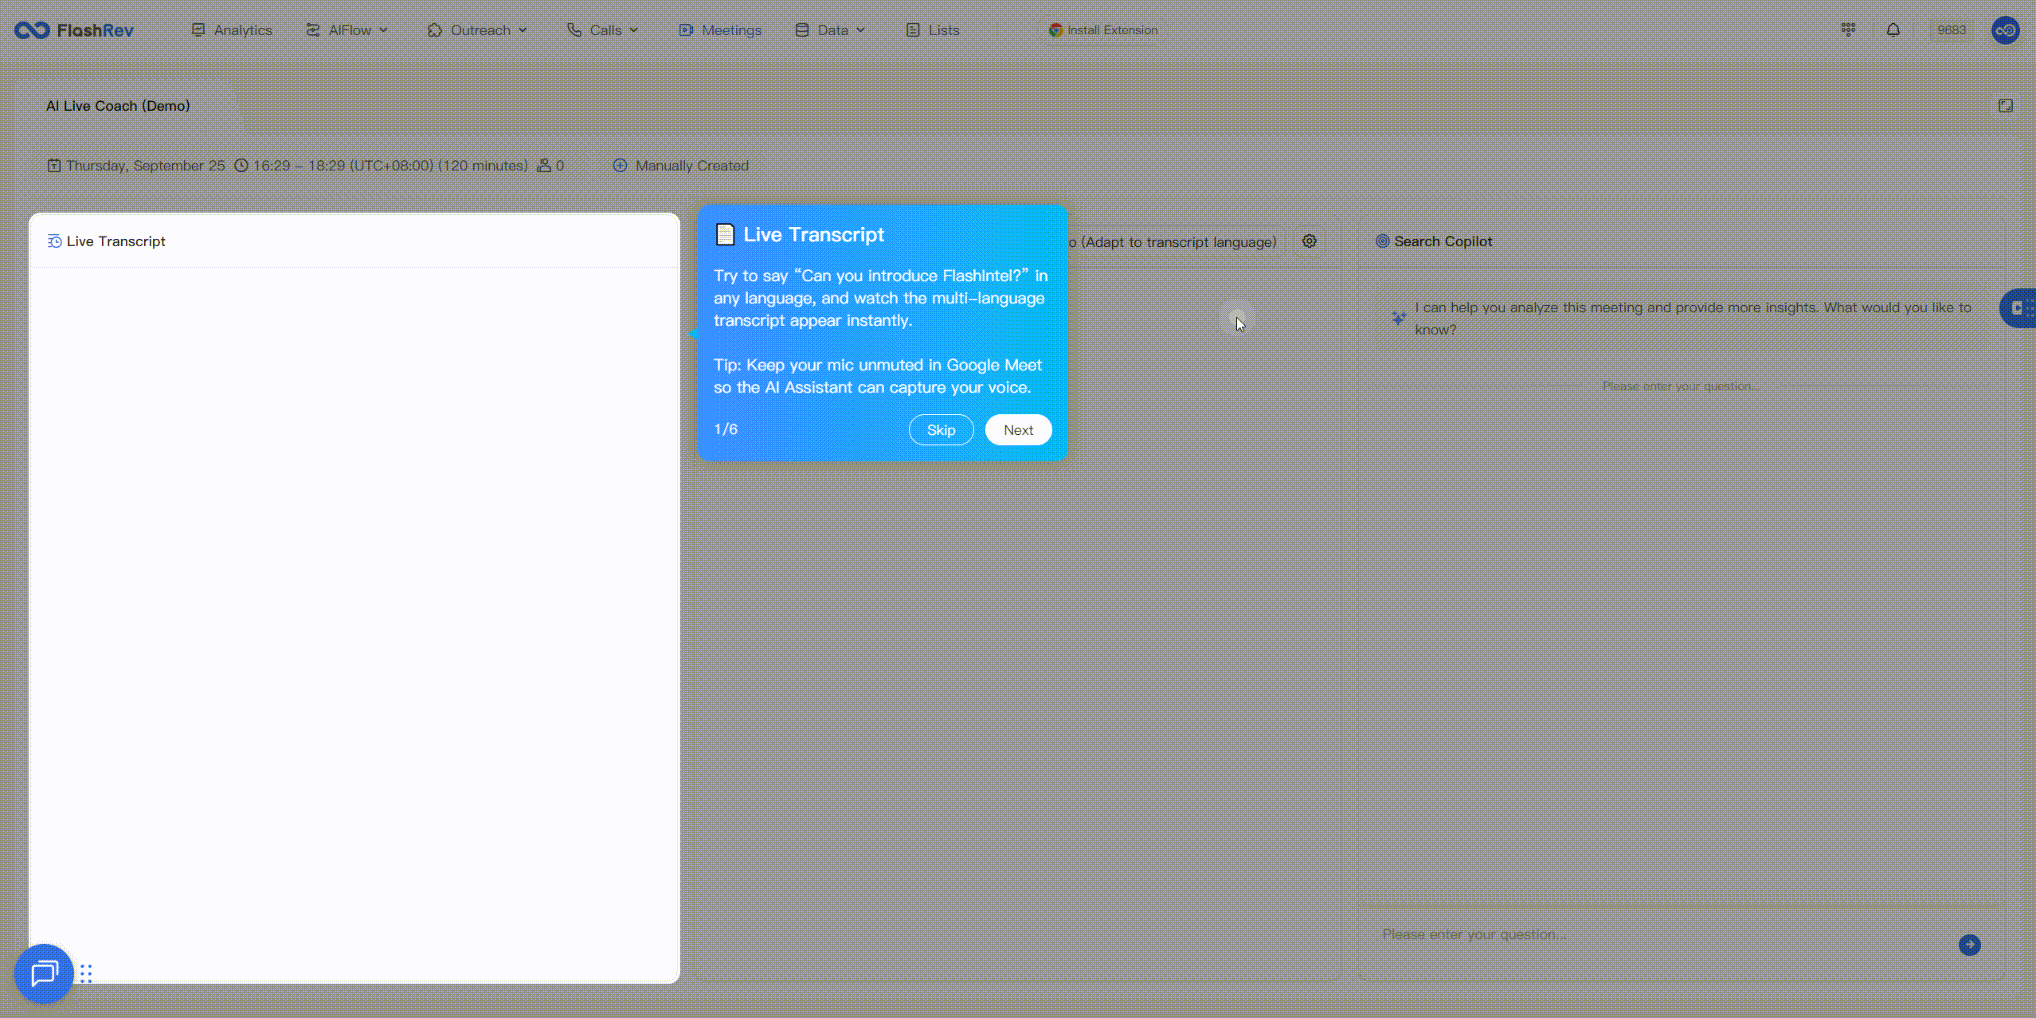Open the Lists page
2036x1018 pixels.
[x=932, y=30]
